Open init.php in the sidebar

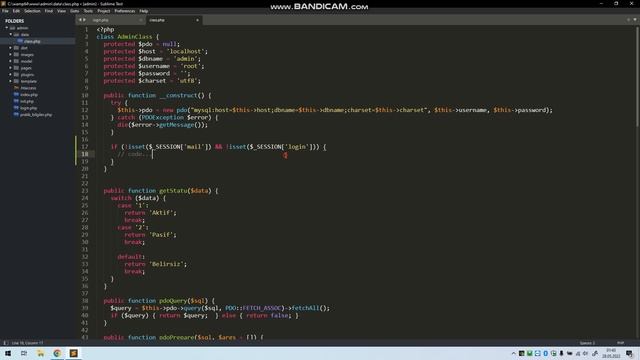click(27, 101)
